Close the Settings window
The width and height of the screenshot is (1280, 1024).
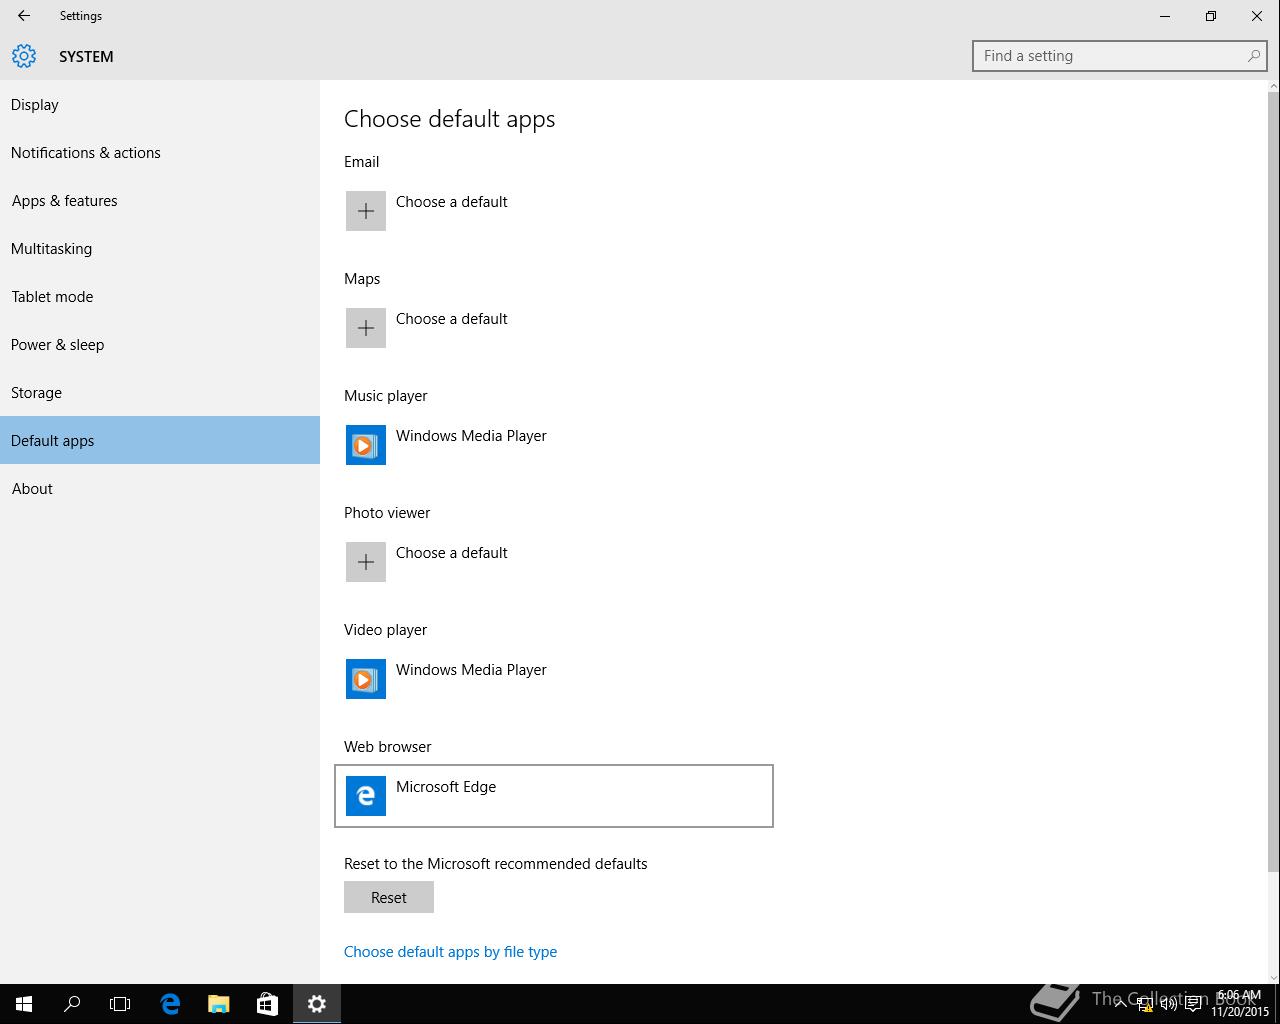click(x=1257, y=16)
